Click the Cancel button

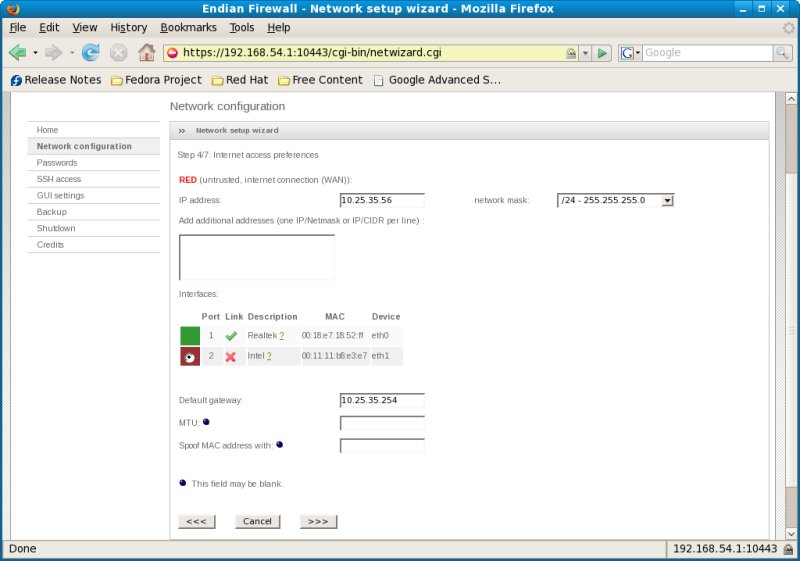257,521
